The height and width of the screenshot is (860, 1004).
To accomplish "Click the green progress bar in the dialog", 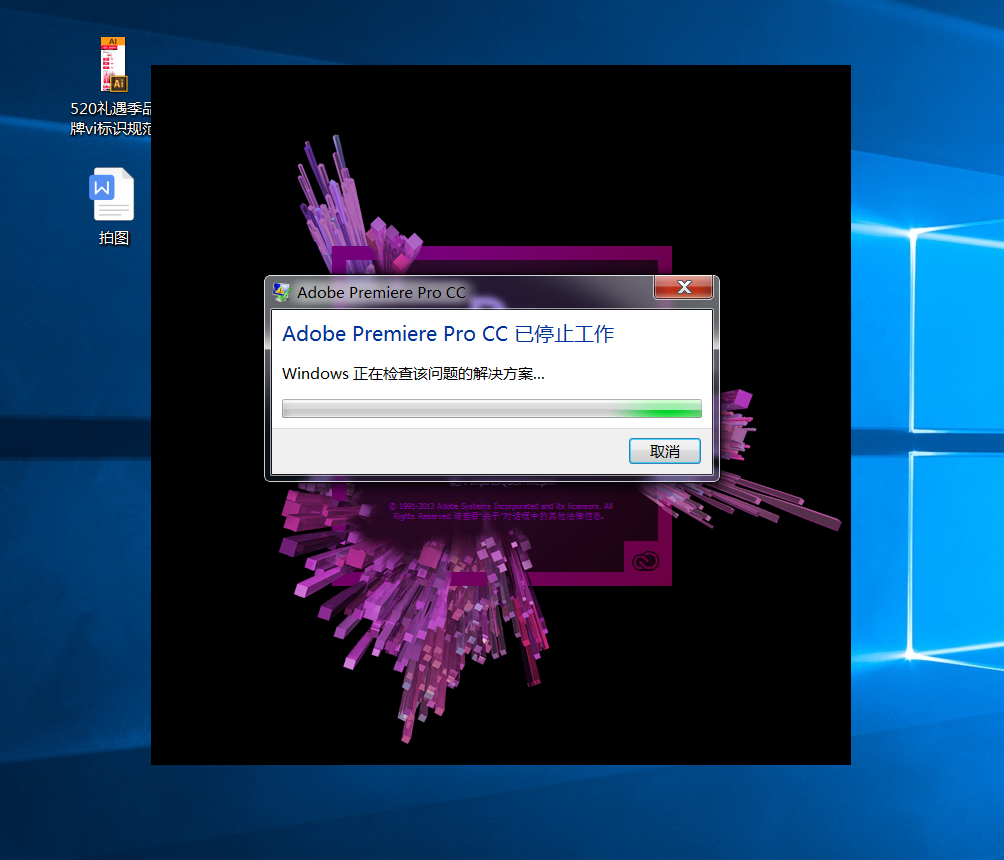I will point(492,409).
